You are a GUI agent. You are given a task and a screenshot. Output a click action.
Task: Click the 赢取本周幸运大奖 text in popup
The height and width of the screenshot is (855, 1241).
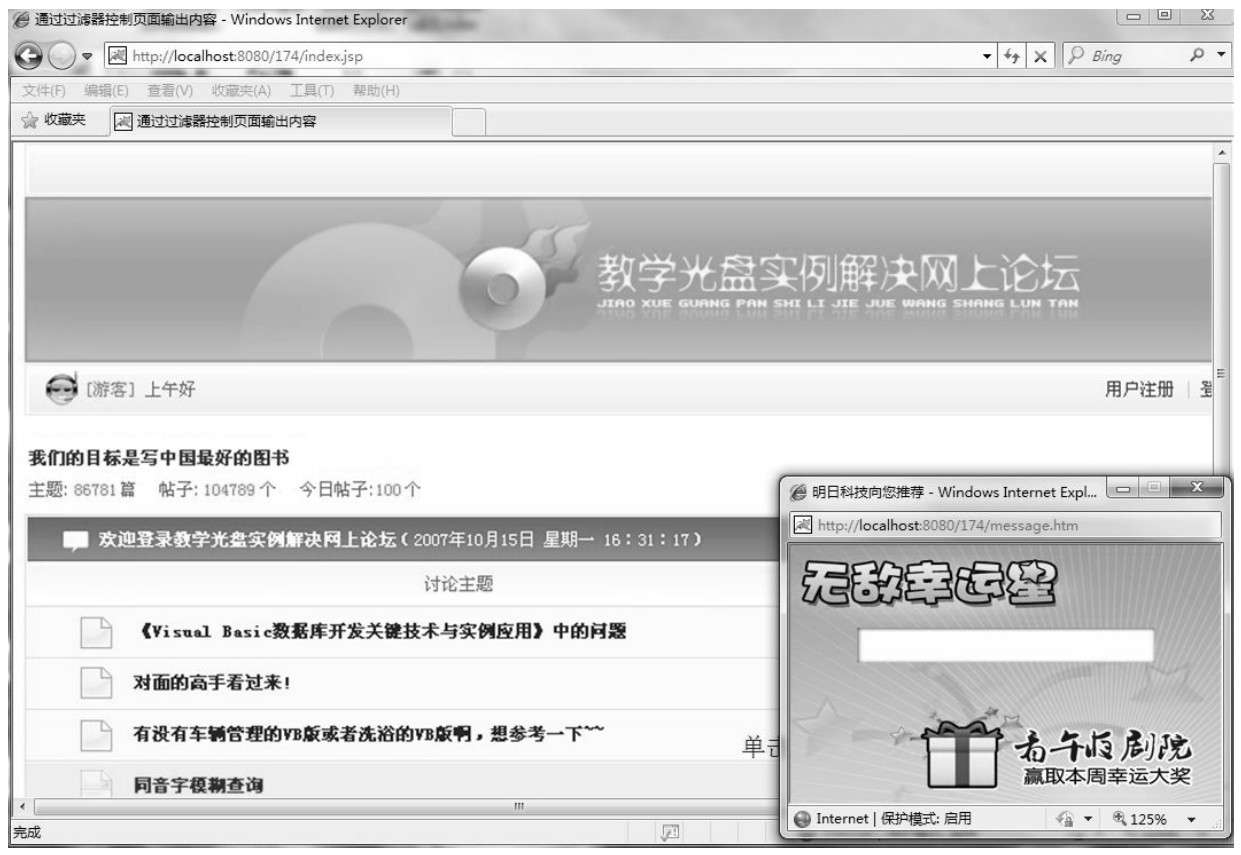coord(1108,778)
